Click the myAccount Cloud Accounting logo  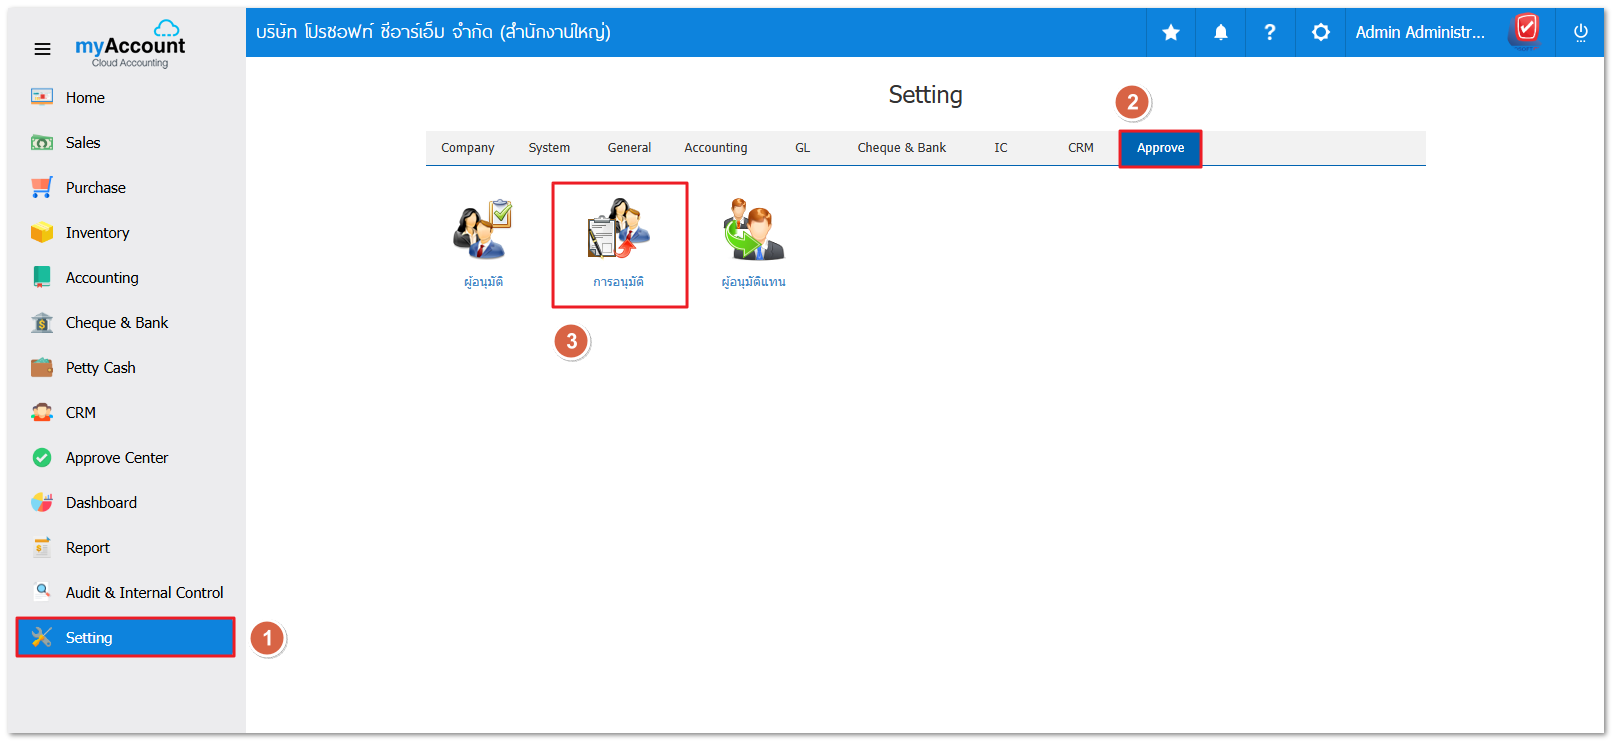[130, 45]
